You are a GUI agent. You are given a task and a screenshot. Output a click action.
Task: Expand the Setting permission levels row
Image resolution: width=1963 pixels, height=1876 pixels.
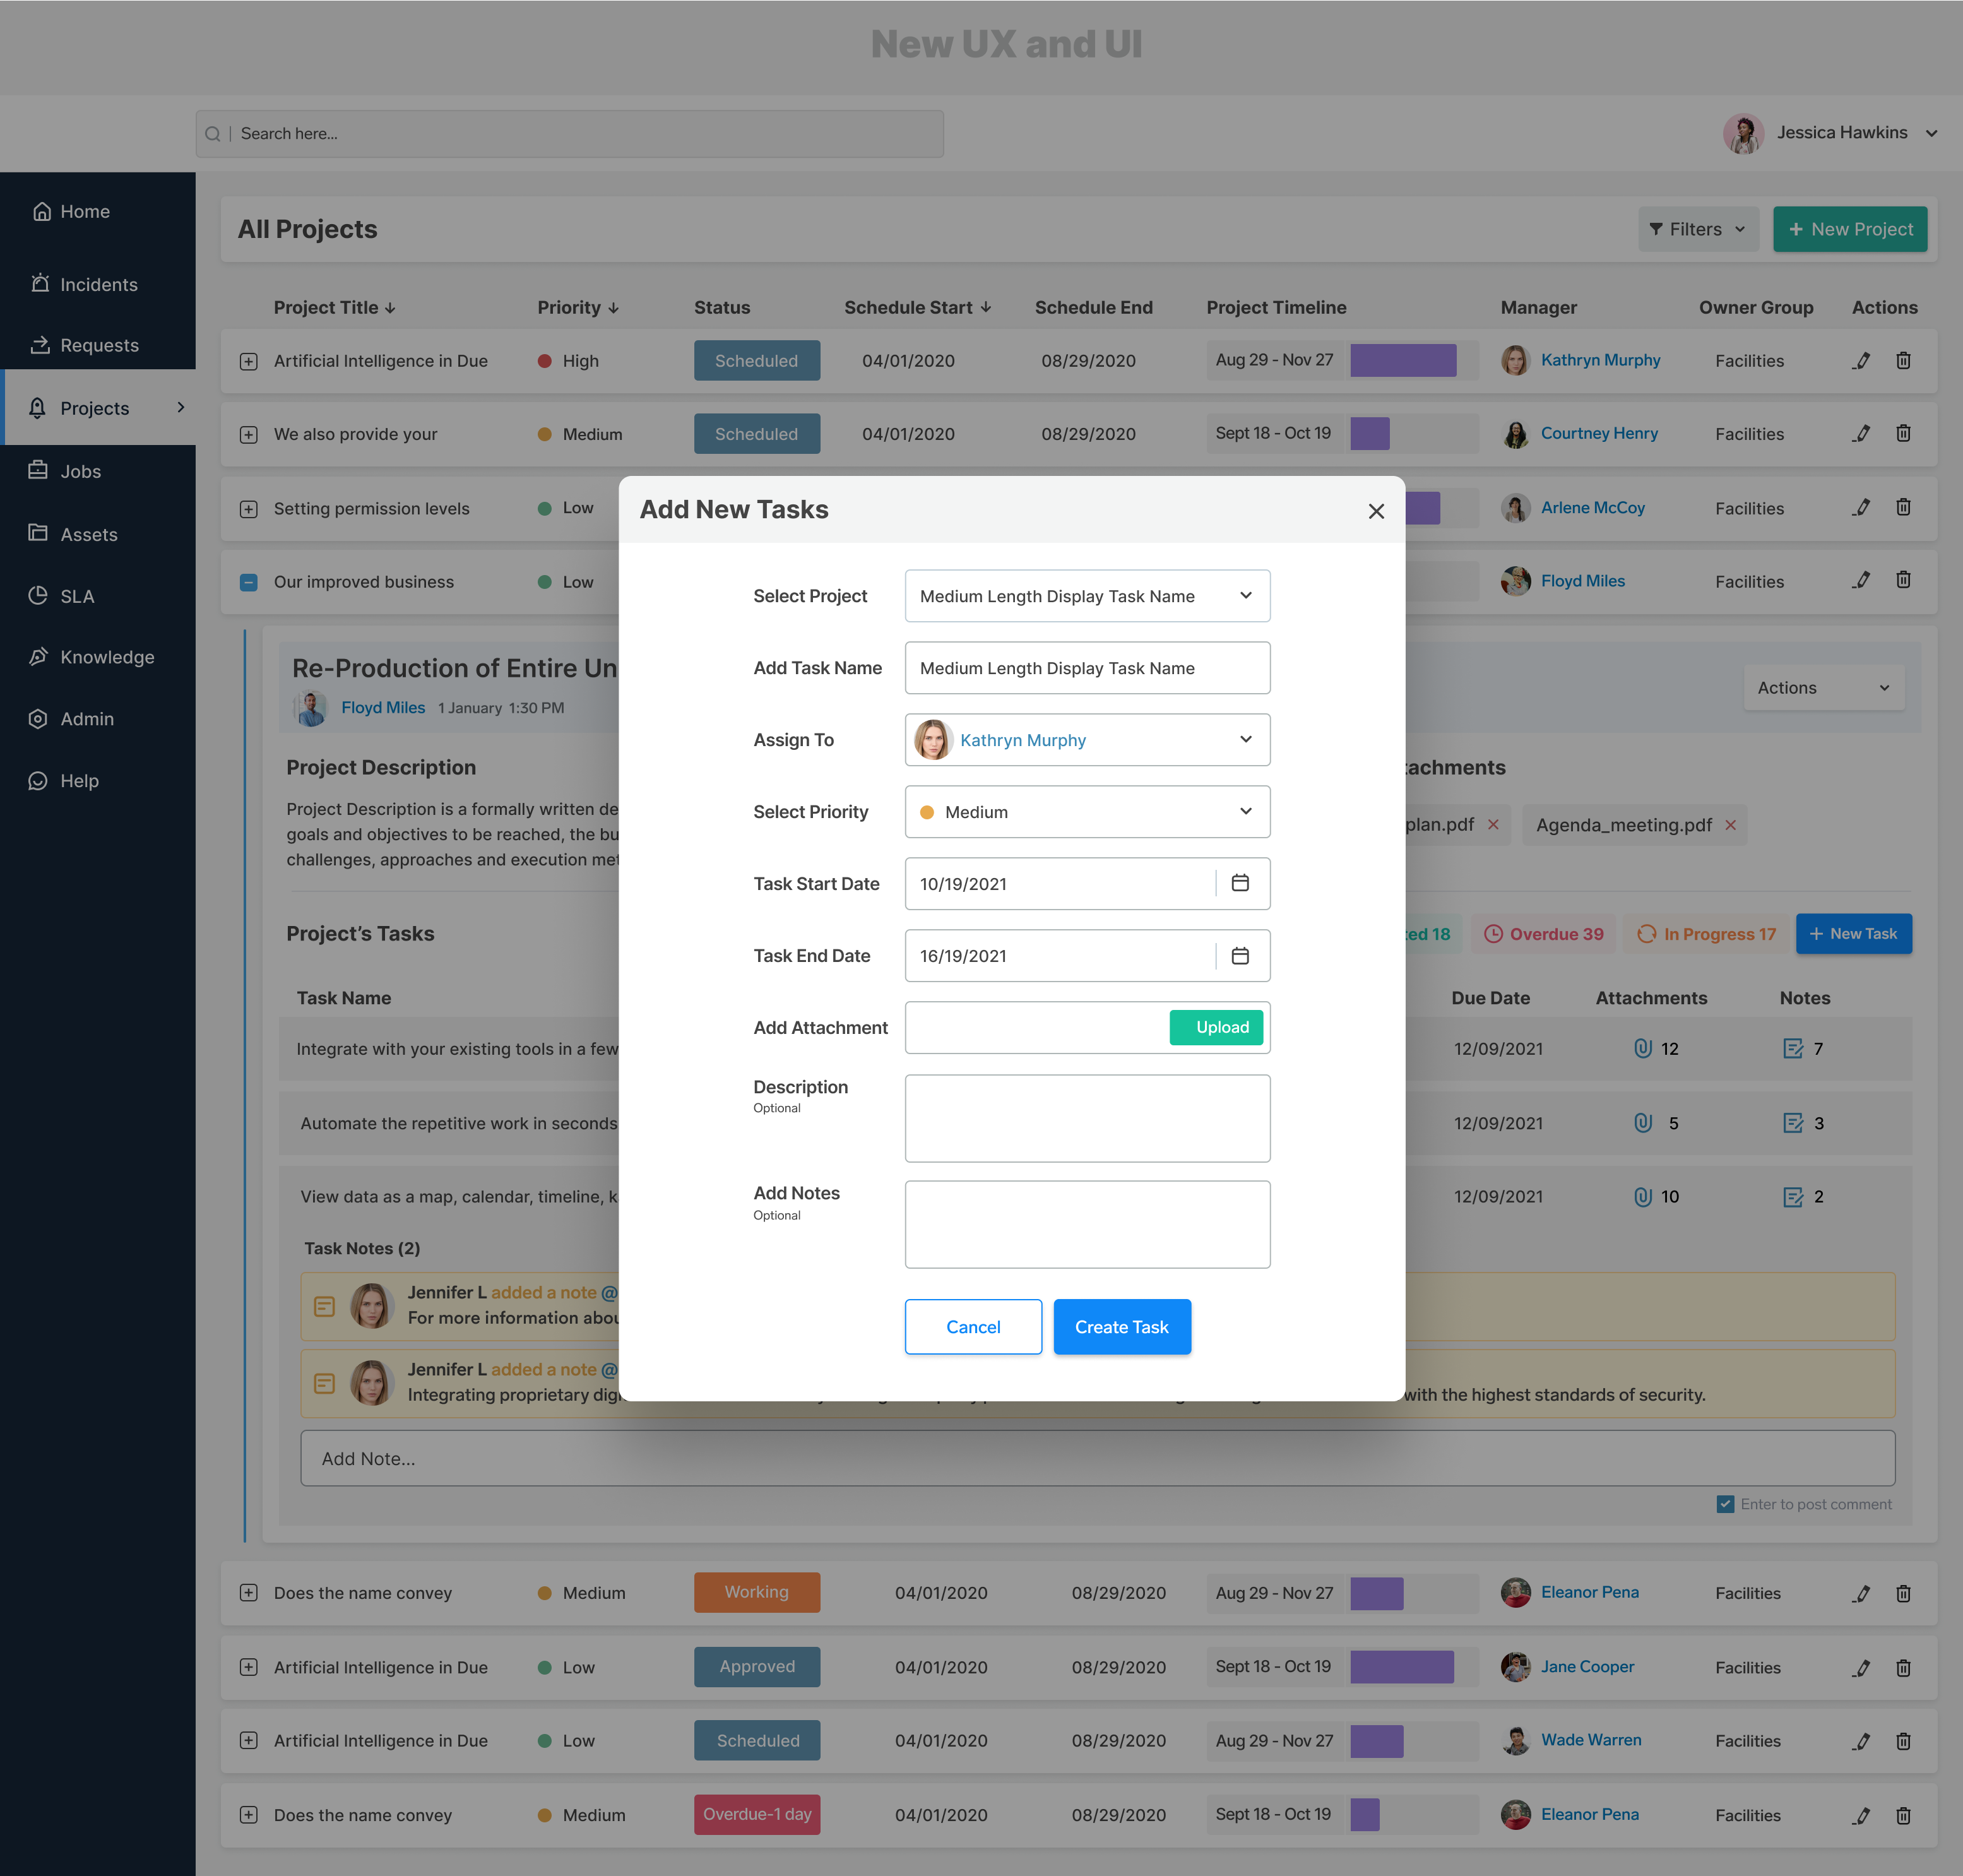coord(249,509)
